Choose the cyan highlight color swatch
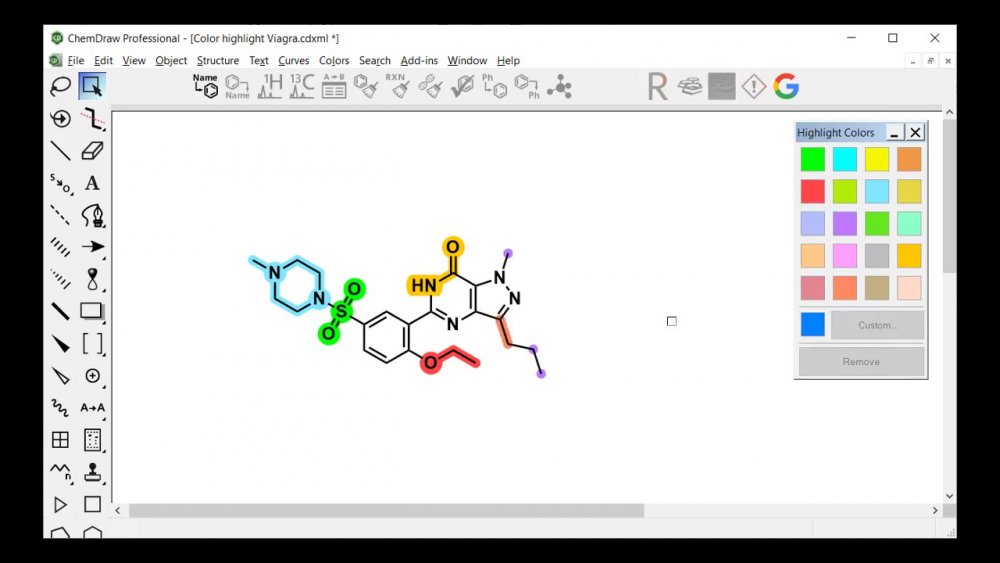The image size is (1000, 563). point(845,159)
